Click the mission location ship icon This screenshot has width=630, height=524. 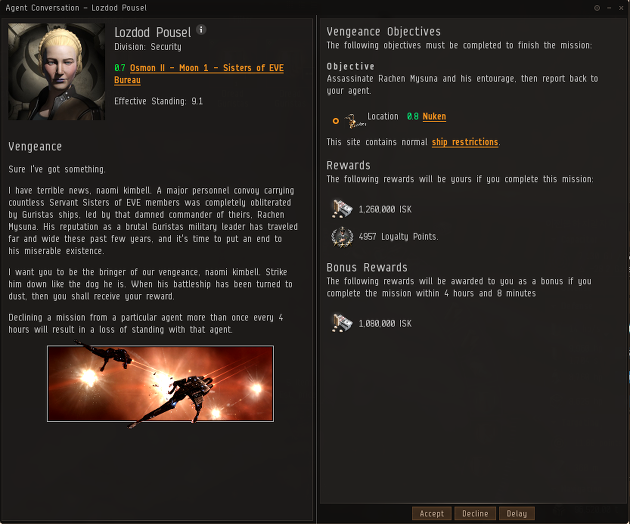pos(355,121)
